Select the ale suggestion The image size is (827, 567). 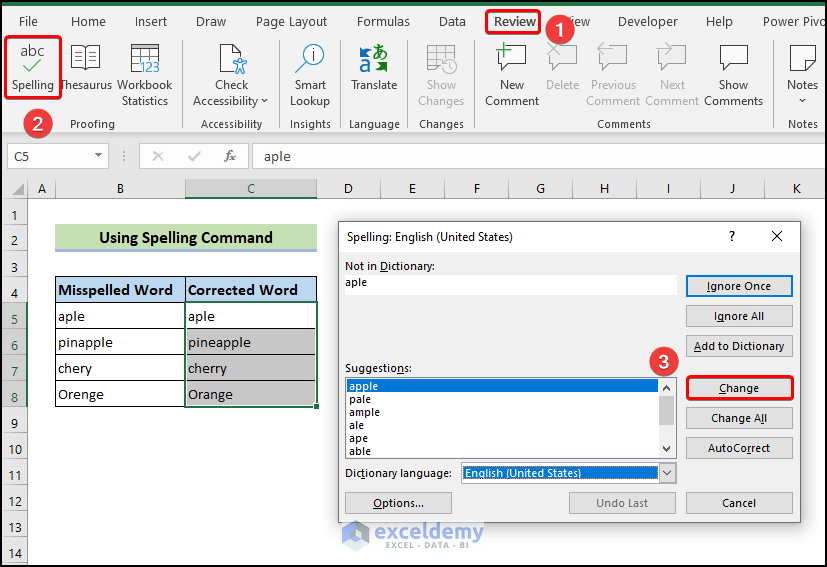pos(502,425)
